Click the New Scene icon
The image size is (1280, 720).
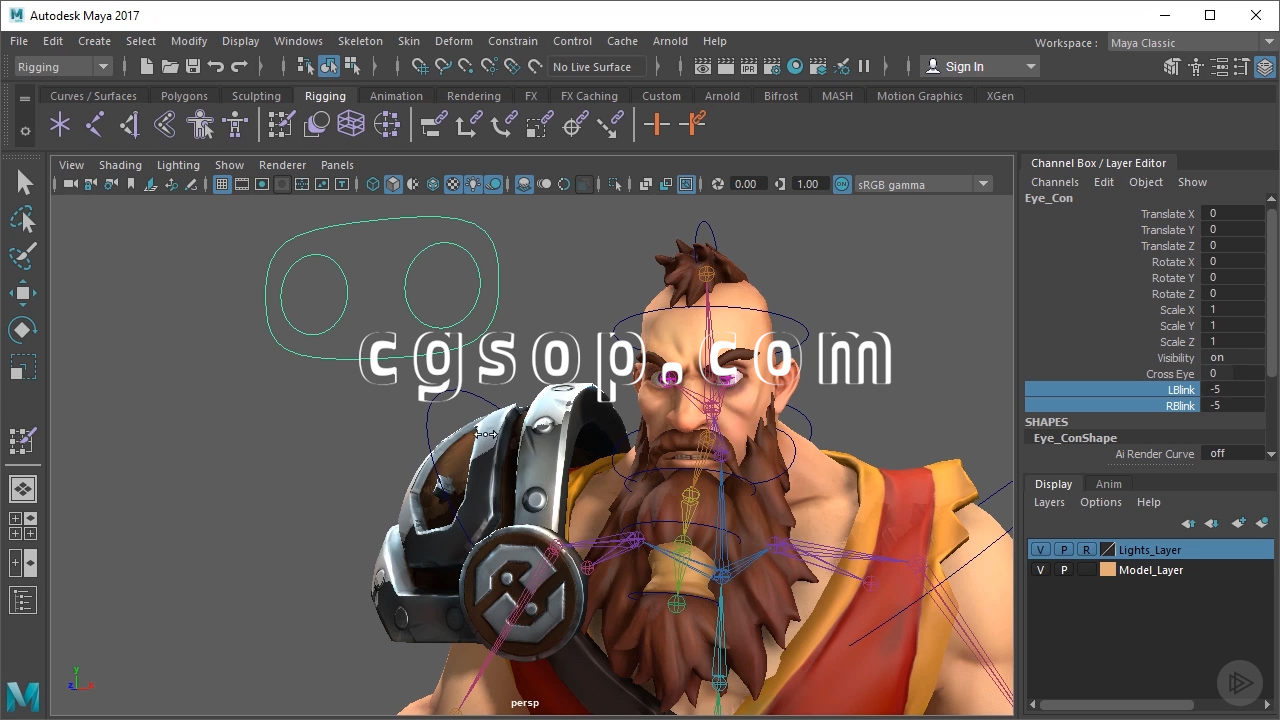[x=147, y=67]
